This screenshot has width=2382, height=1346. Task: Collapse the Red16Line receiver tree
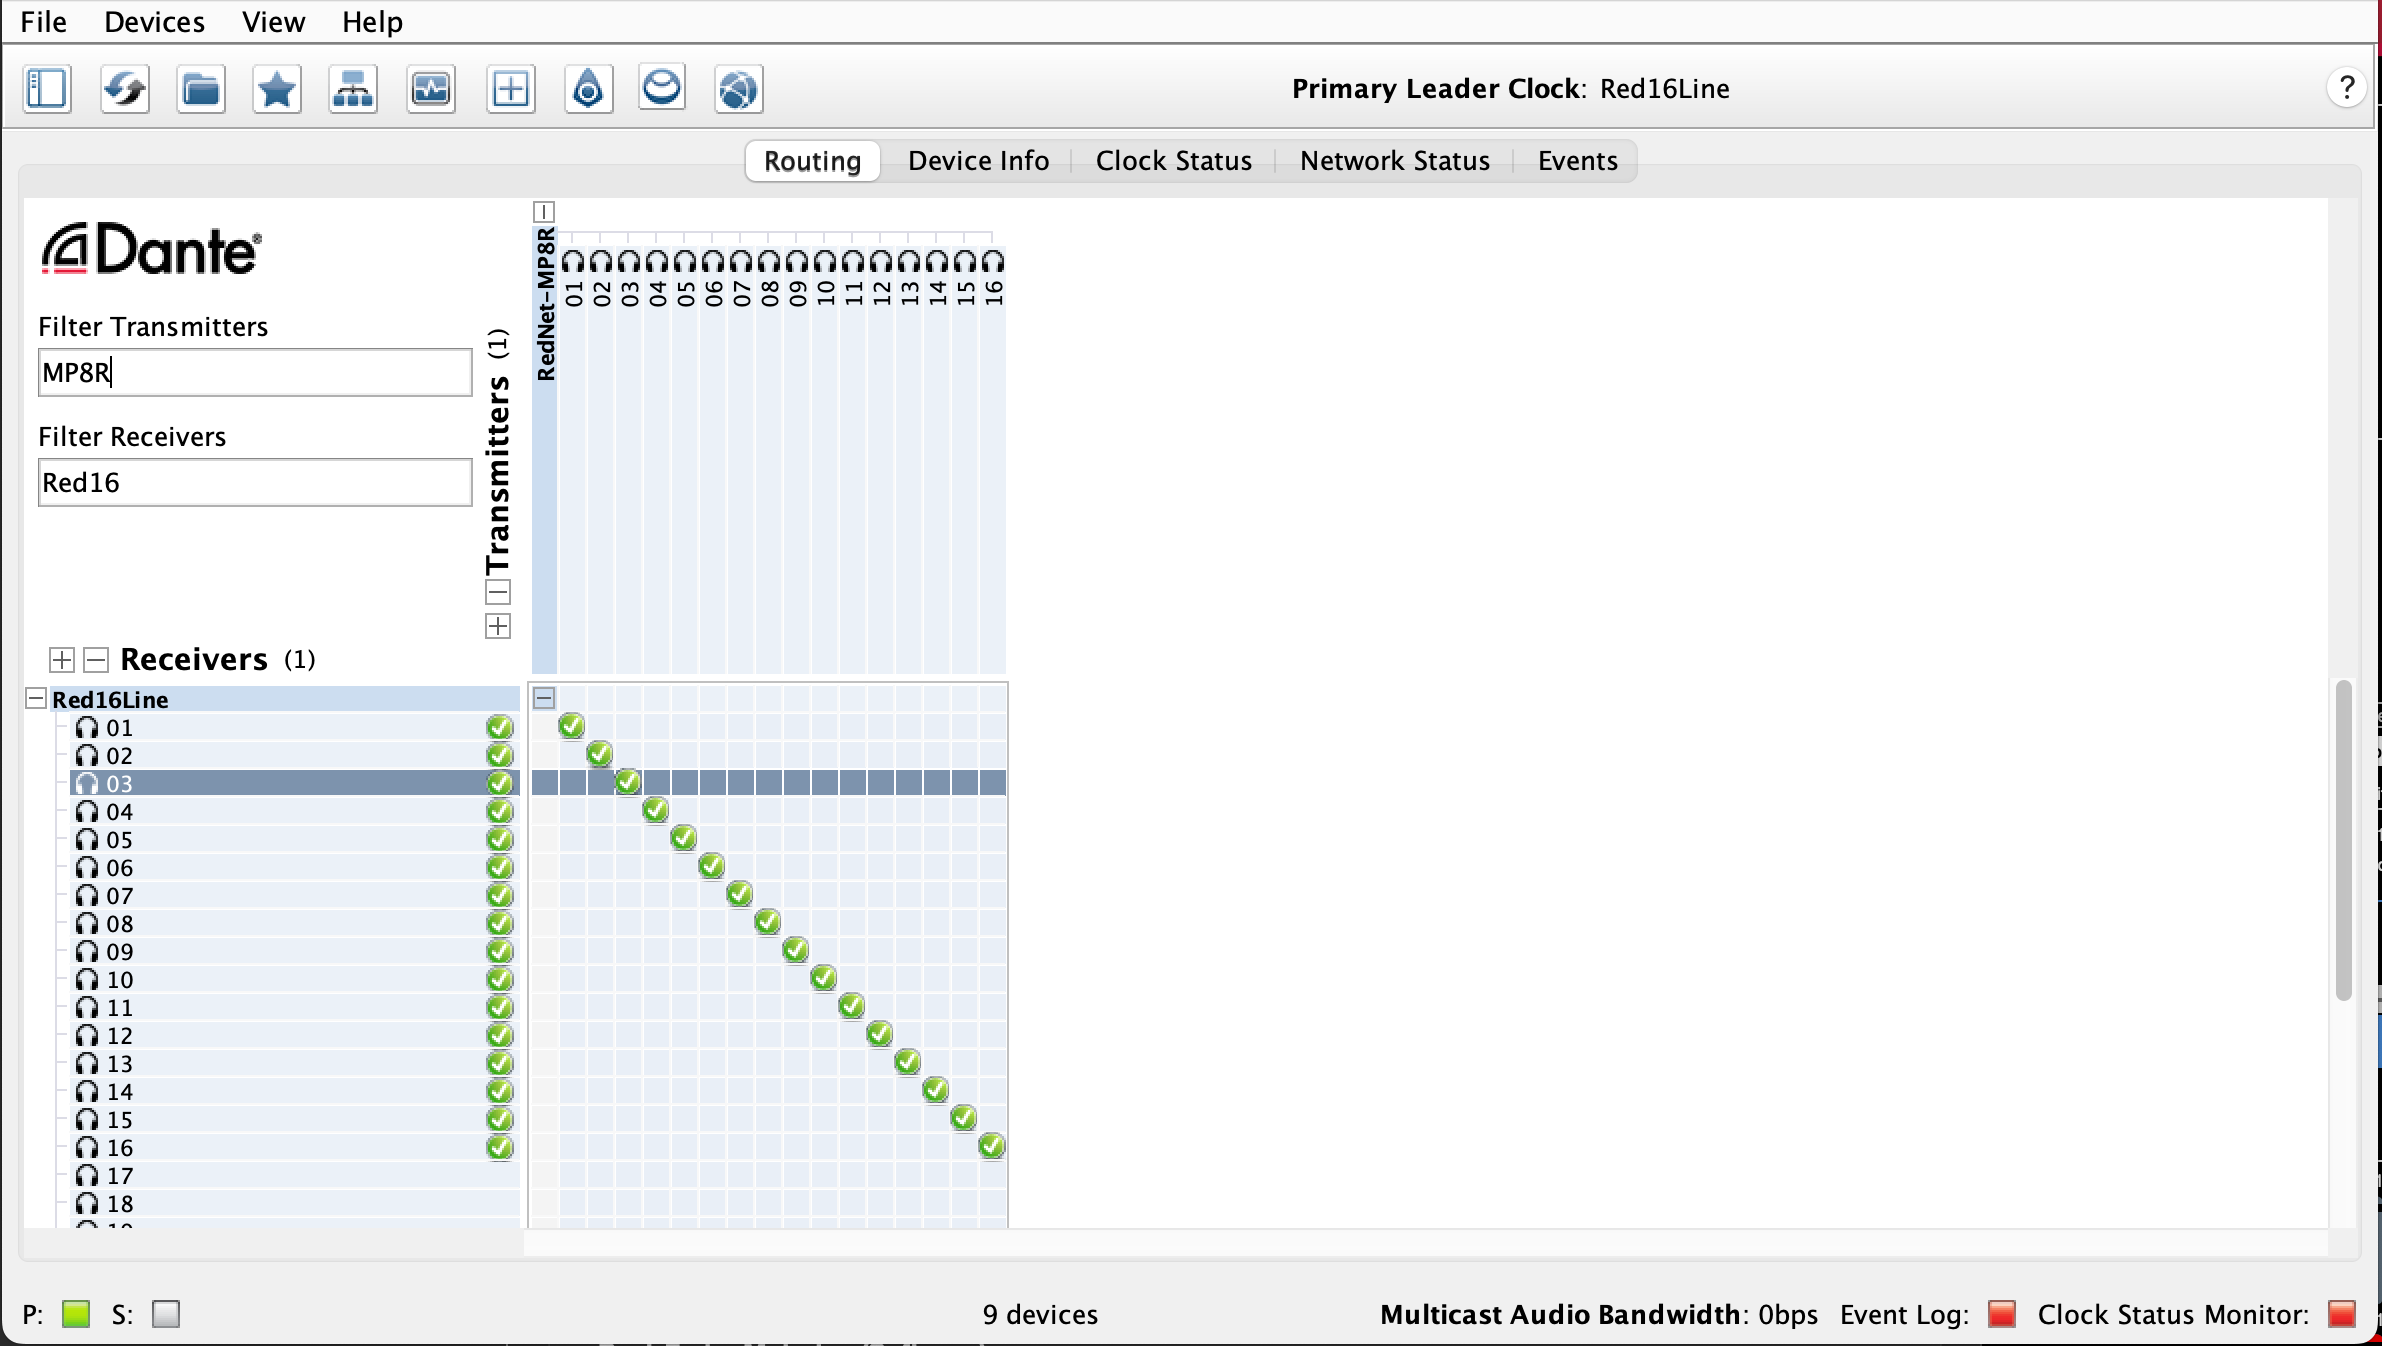click(x=36, y=699)
